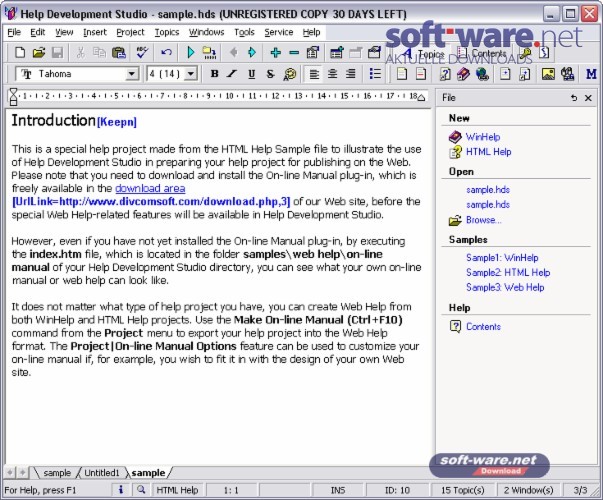Click the Copy toolbar icon

point(99,52)
